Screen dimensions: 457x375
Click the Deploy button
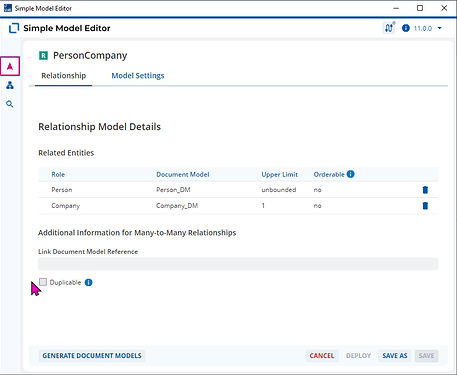click(x=358, y=356)
